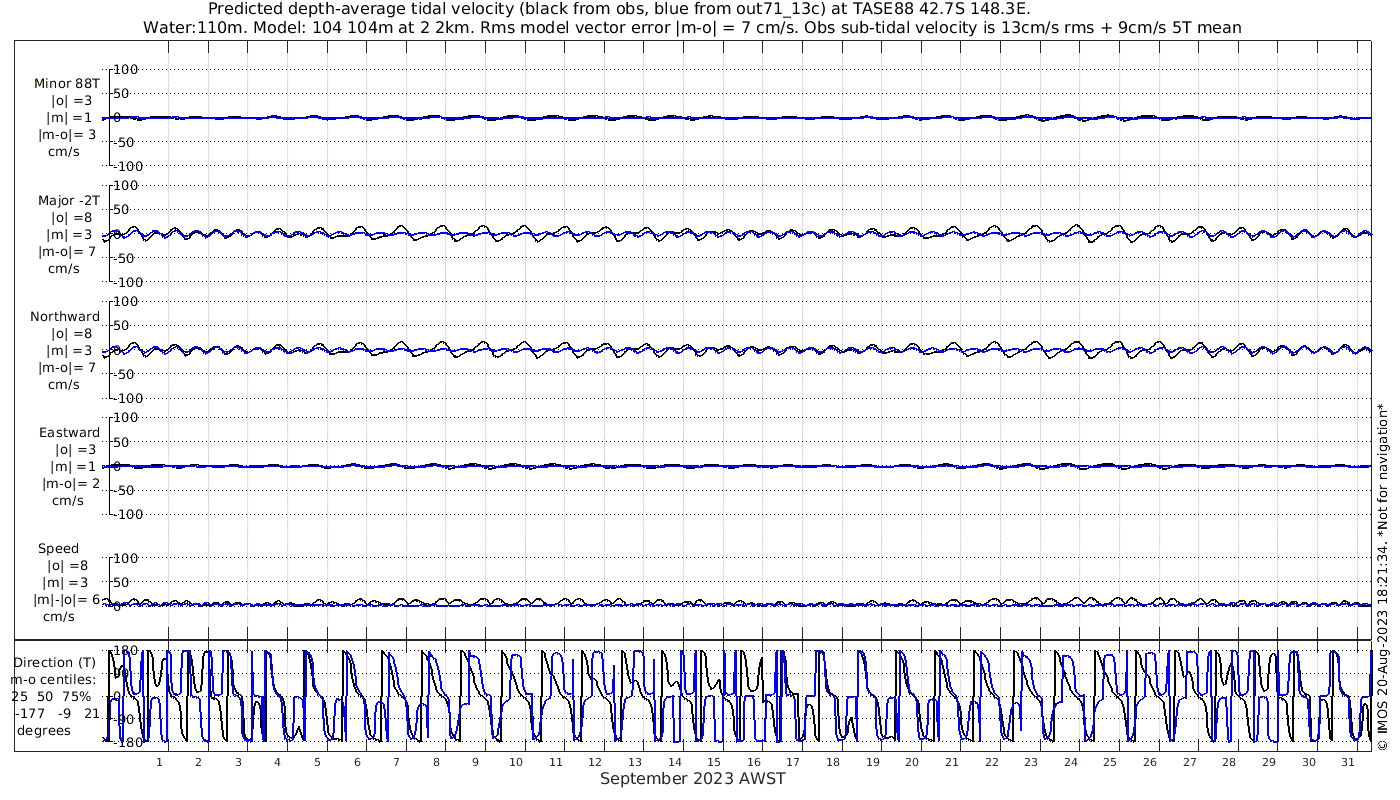
Task: Click day 15 on the date axis
Action: [714, 762]
